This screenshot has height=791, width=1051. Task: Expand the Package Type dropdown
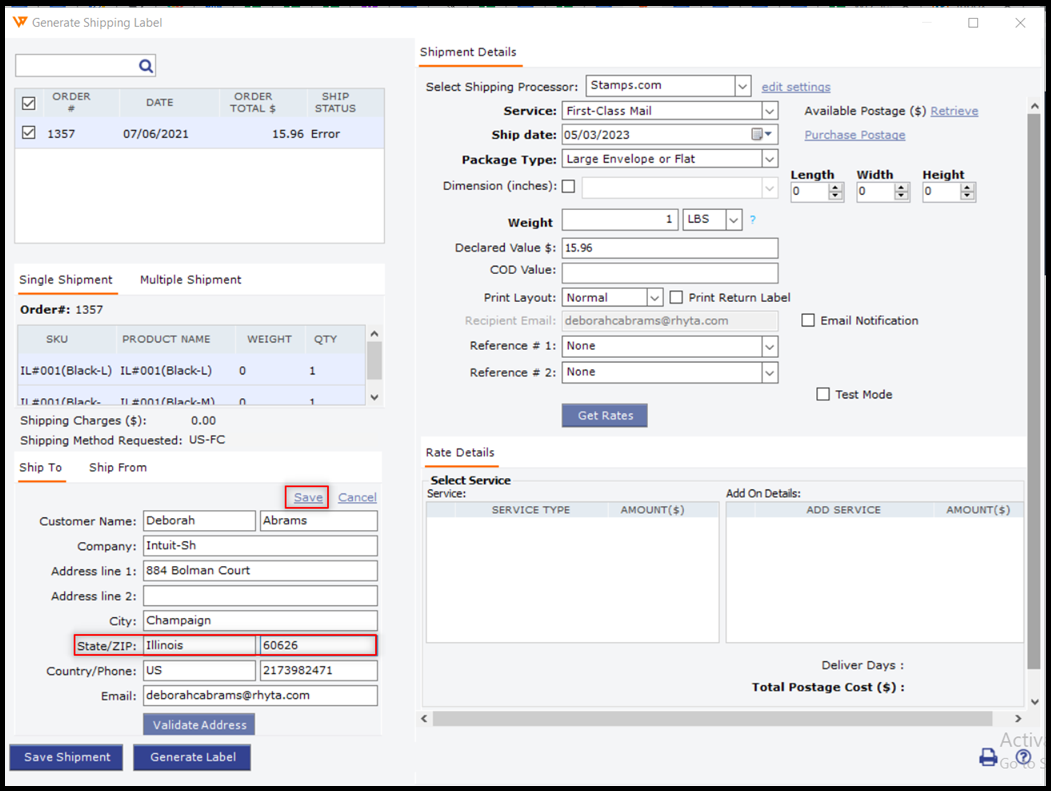768,159
